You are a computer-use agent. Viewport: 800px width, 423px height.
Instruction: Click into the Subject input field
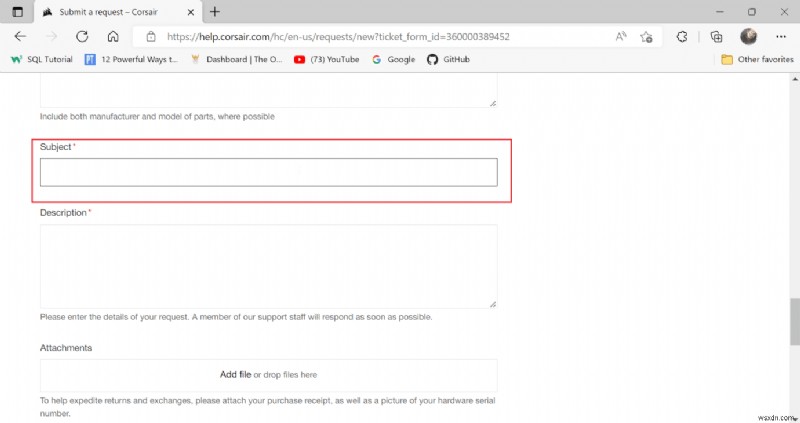pos(268,172)
